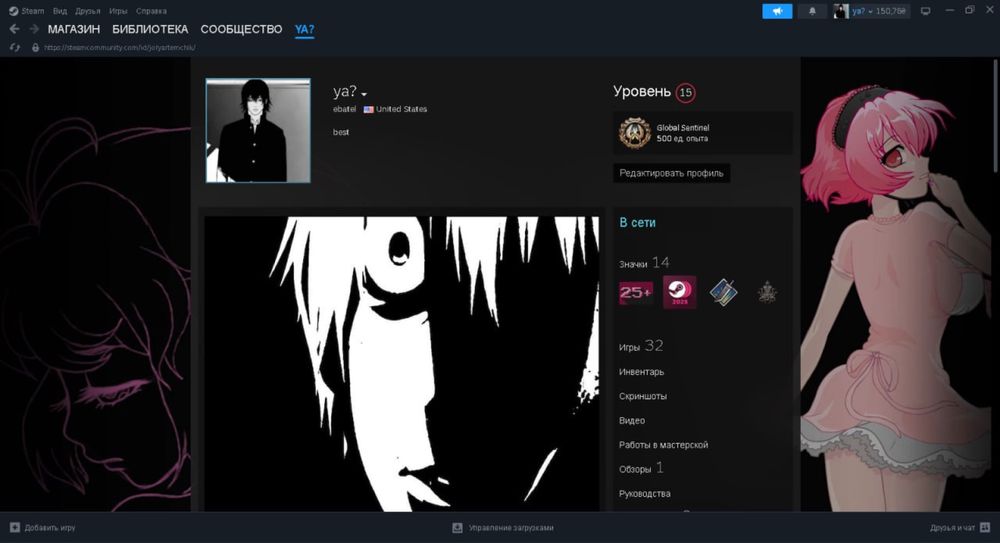Go forward with the right arrow

34,29
